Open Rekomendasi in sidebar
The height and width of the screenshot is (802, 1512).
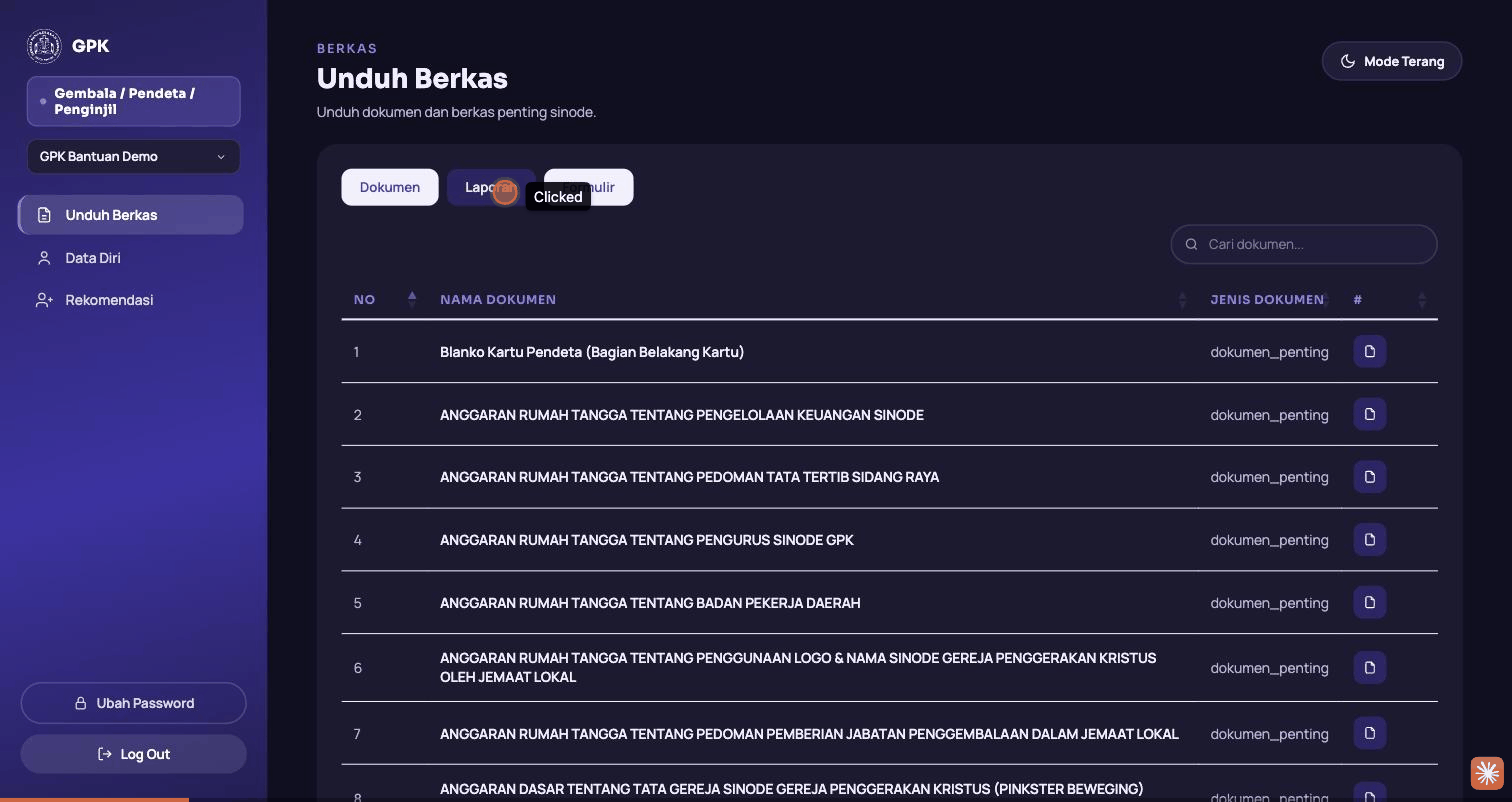[x=131, y=300]
